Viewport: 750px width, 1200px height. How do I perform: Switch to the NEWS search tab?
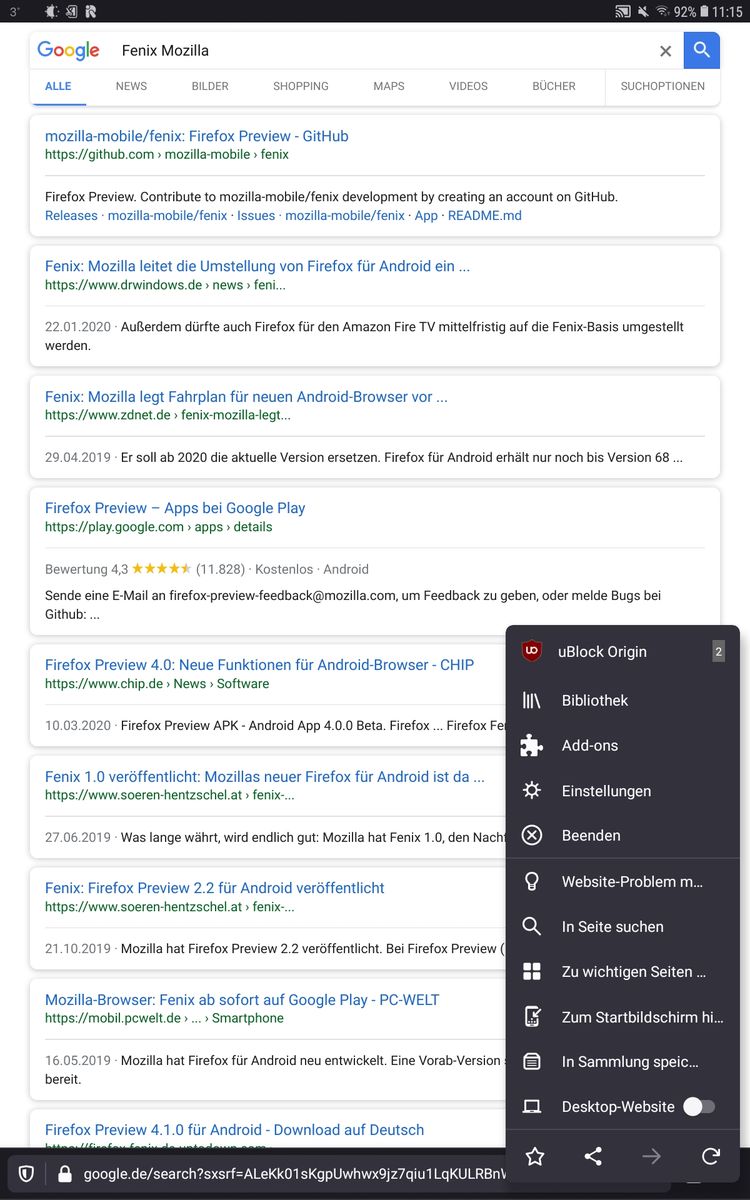tap(131, 86)
